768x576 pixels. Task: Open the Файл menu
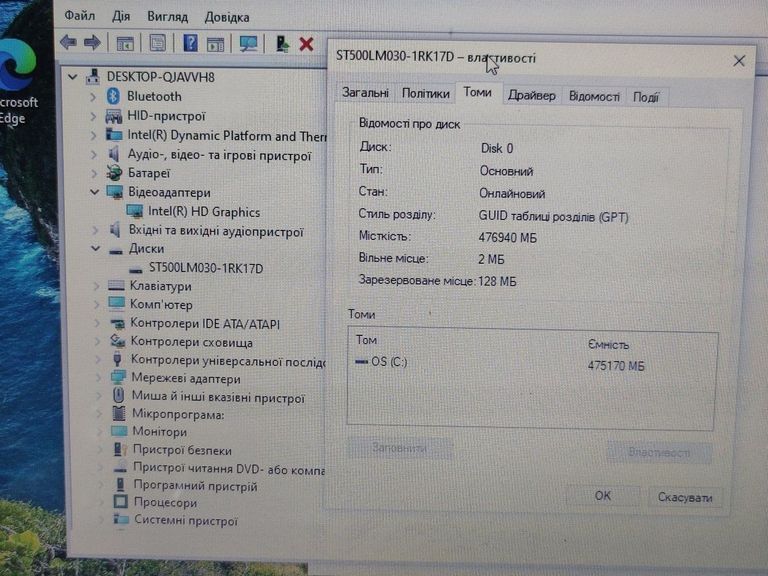[x=80, y=16]
